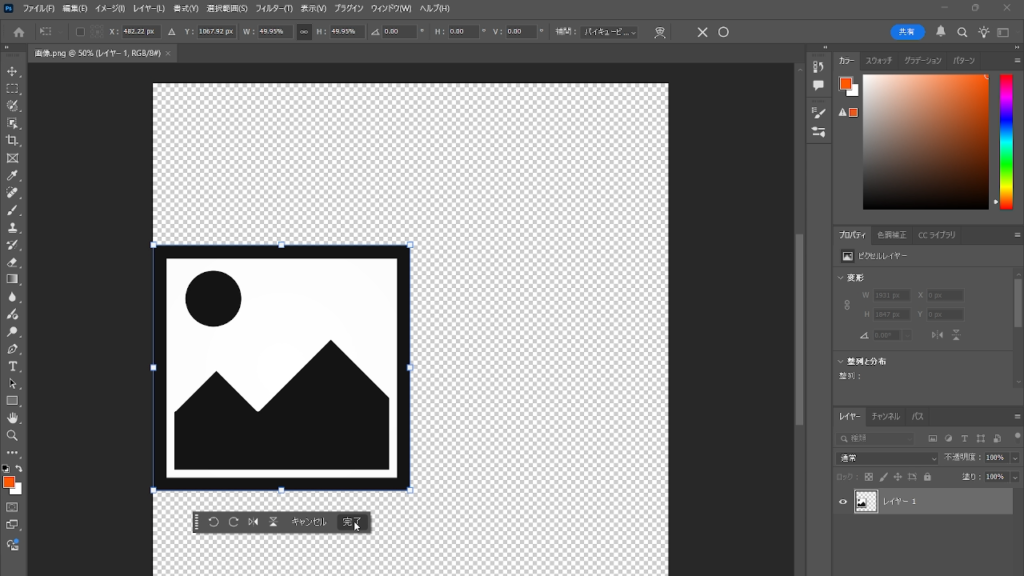1024x576 pixels.
Task: Switch to the 色調補正 tab
Action: (891, 234)
